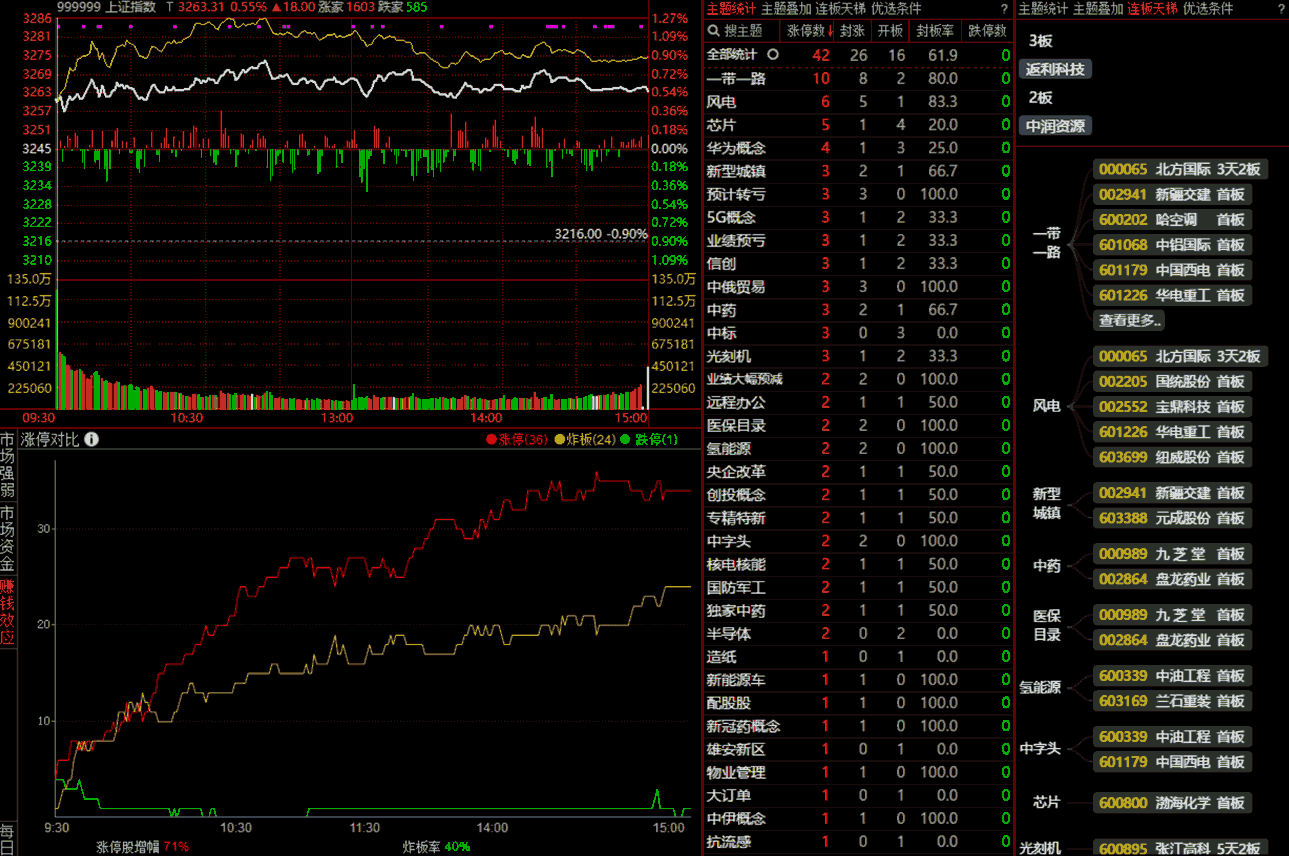1289x856 pixels.
Task: Open 连板天梯 tab above the 搜主题 table
Action: [x=841, y=8]
